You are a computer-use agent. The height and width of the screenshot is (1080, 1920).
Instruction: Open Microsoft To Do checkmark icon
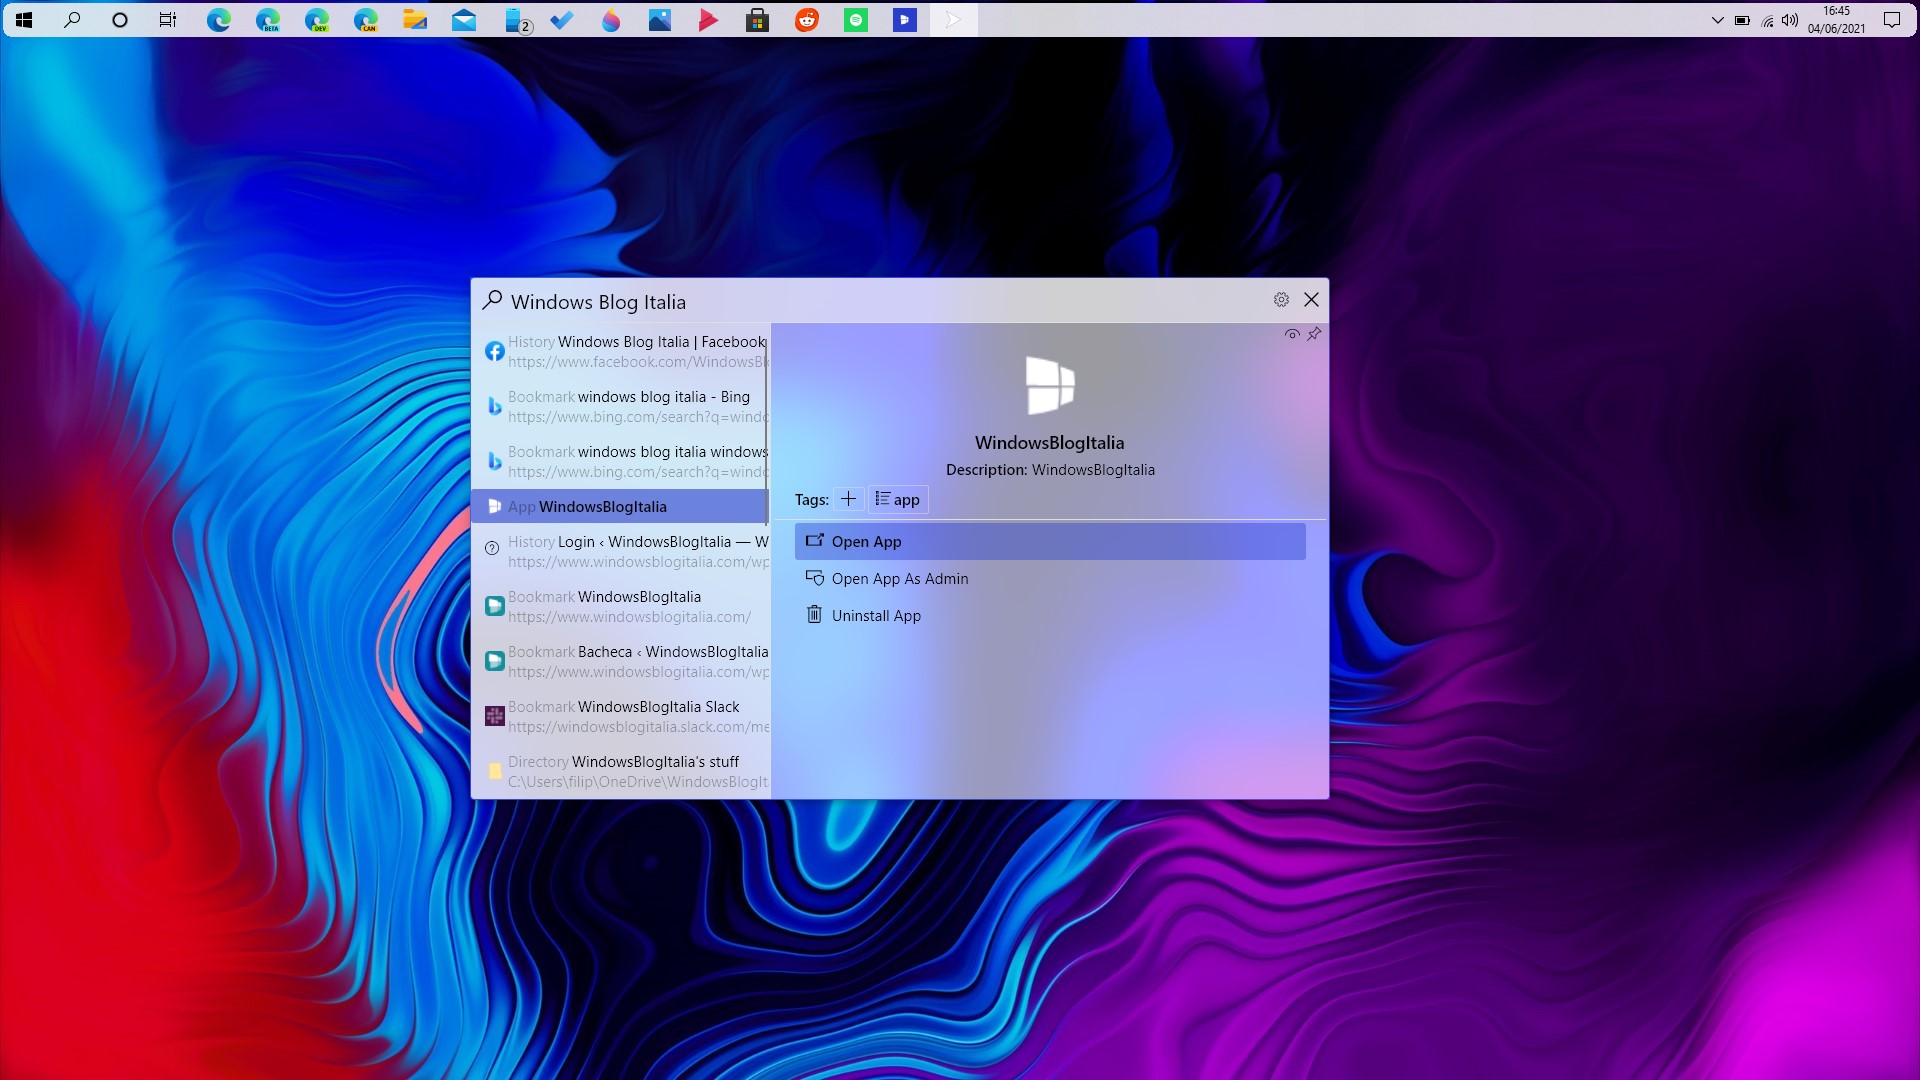(561, 19)
